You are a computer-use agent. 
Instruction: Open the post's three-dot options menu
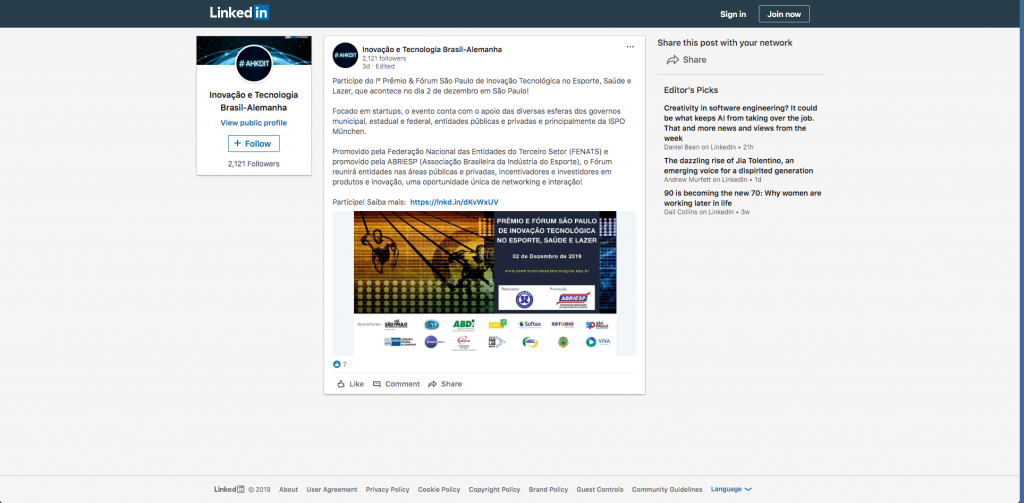[x=630, y=47]
